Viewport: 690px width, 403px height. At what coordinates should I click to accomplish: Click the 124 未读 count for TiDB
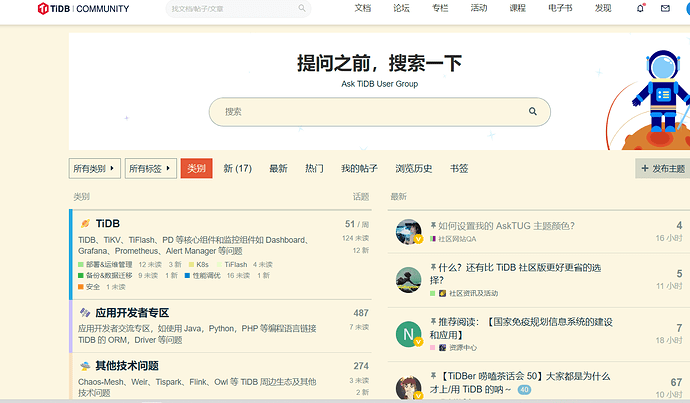click(355, 238)
